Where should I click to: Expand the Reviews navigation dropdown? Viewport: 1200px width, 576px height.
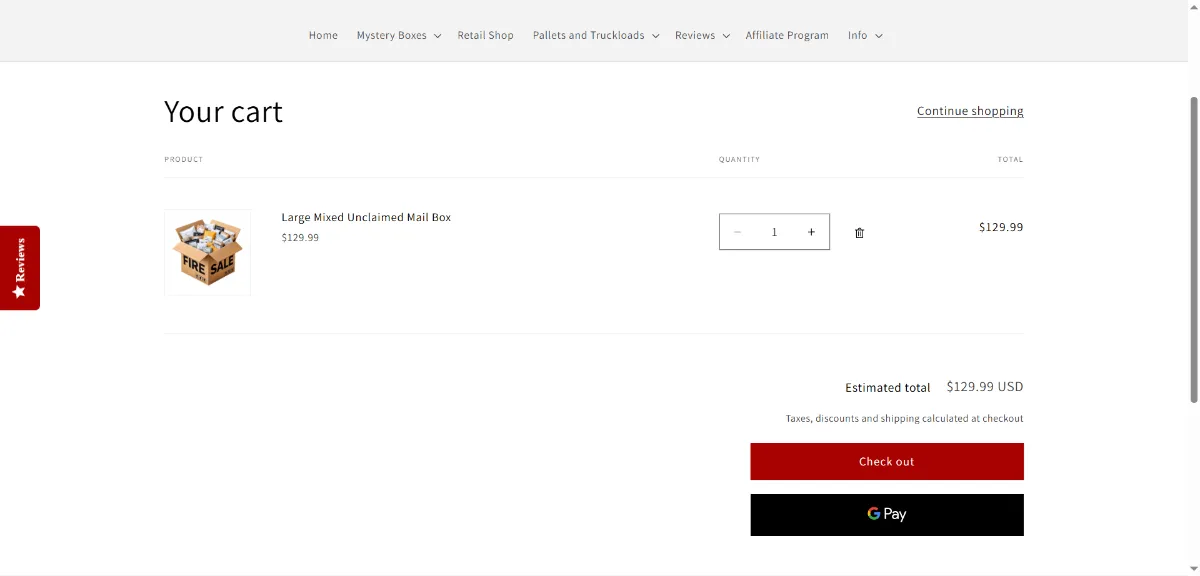pos(702,35)
